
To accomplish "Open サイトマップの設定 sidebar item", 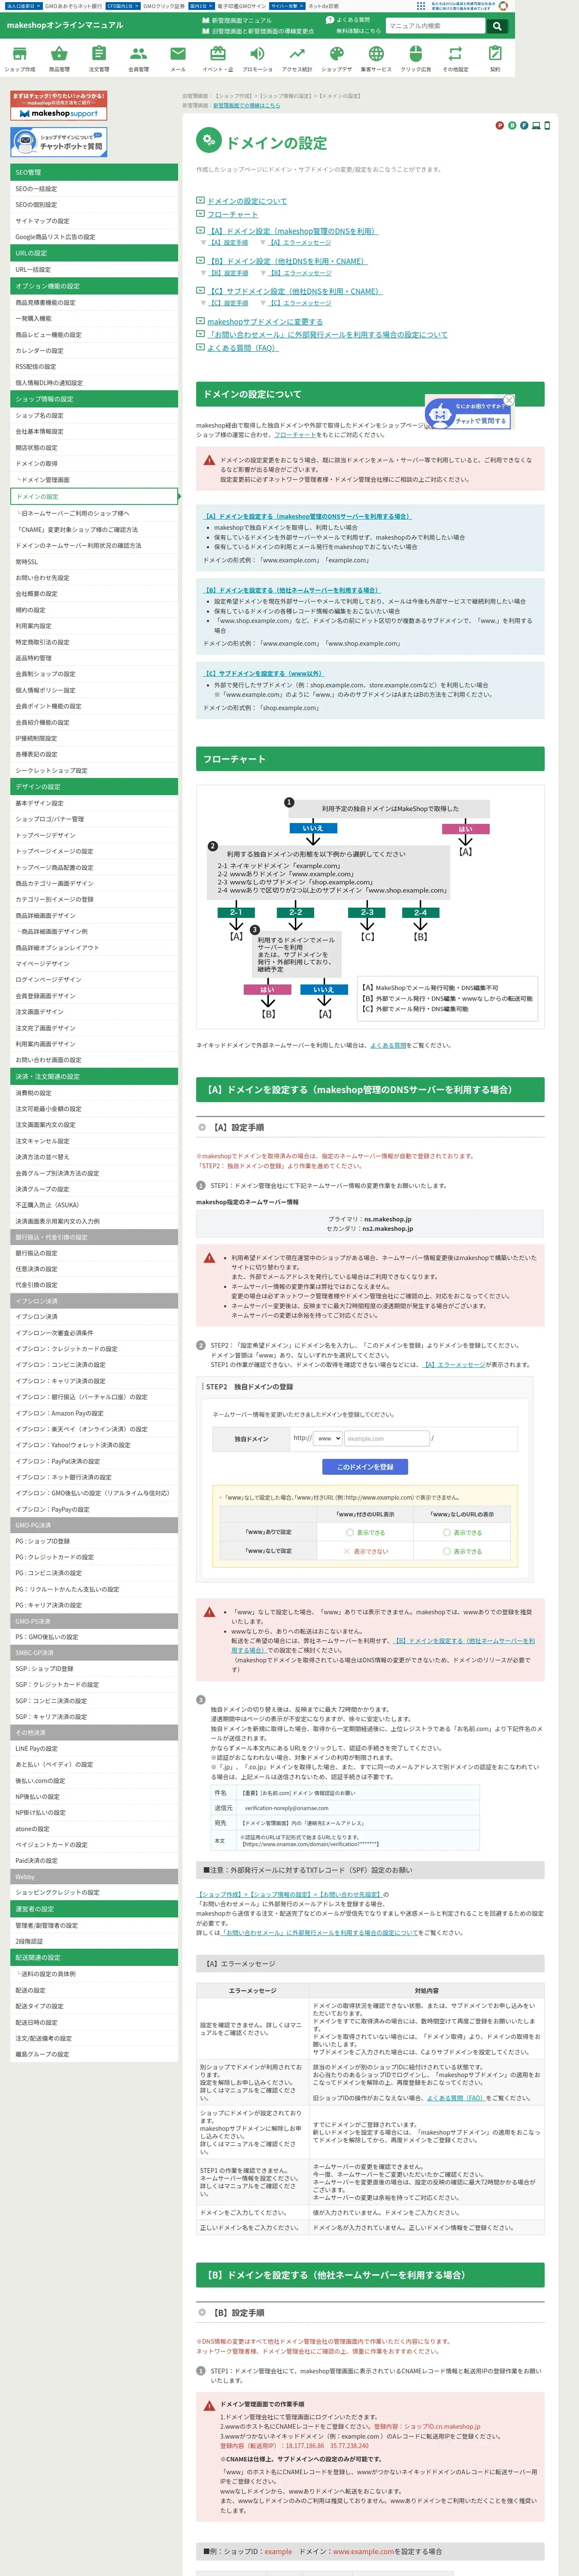I will tap(94, 221).
